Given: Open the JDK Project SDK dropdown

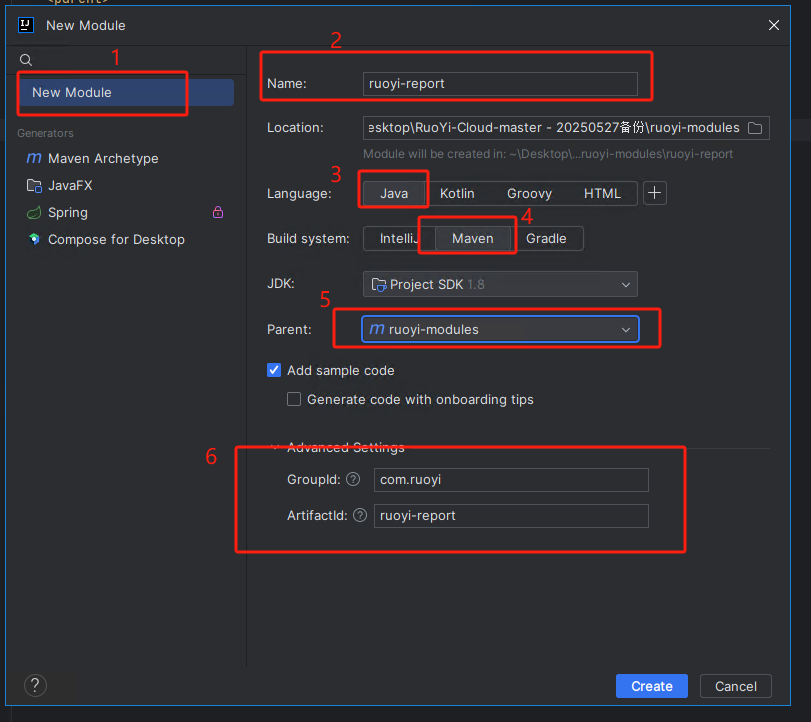Looking at the screenshot, I should pos(500,284).
